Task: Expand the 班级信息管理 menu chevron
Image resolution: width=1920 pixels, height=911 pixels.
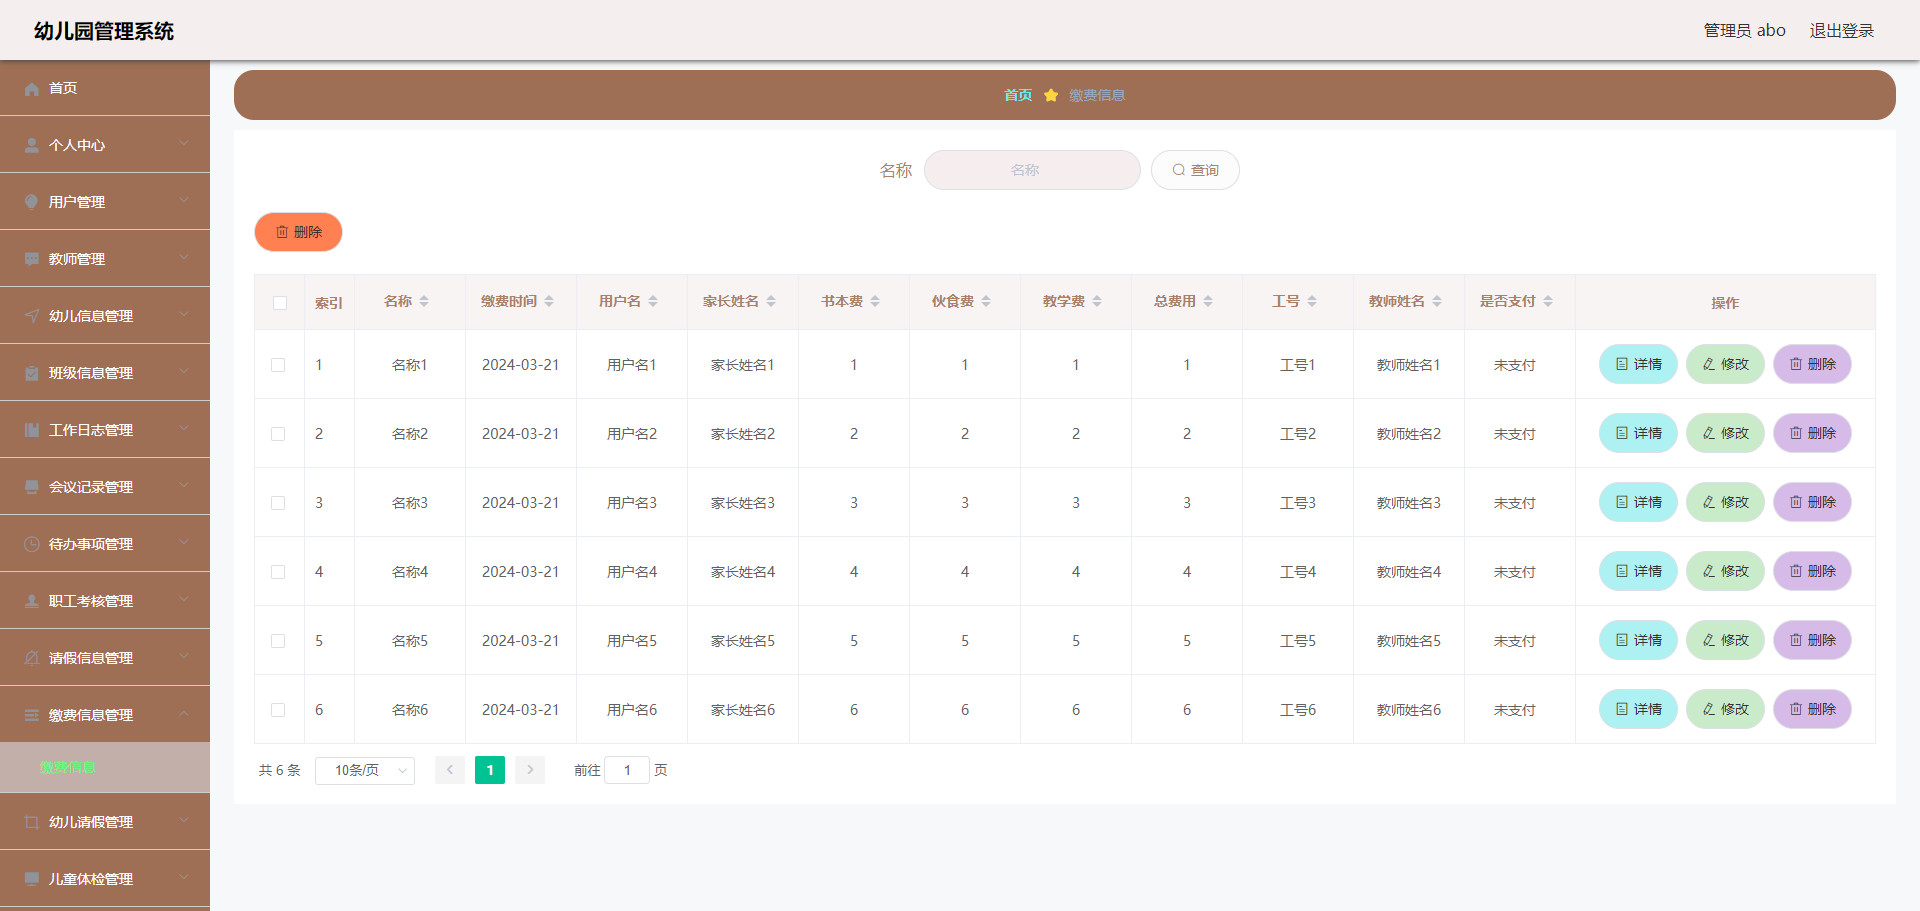Action: click(x=184, y=372)
